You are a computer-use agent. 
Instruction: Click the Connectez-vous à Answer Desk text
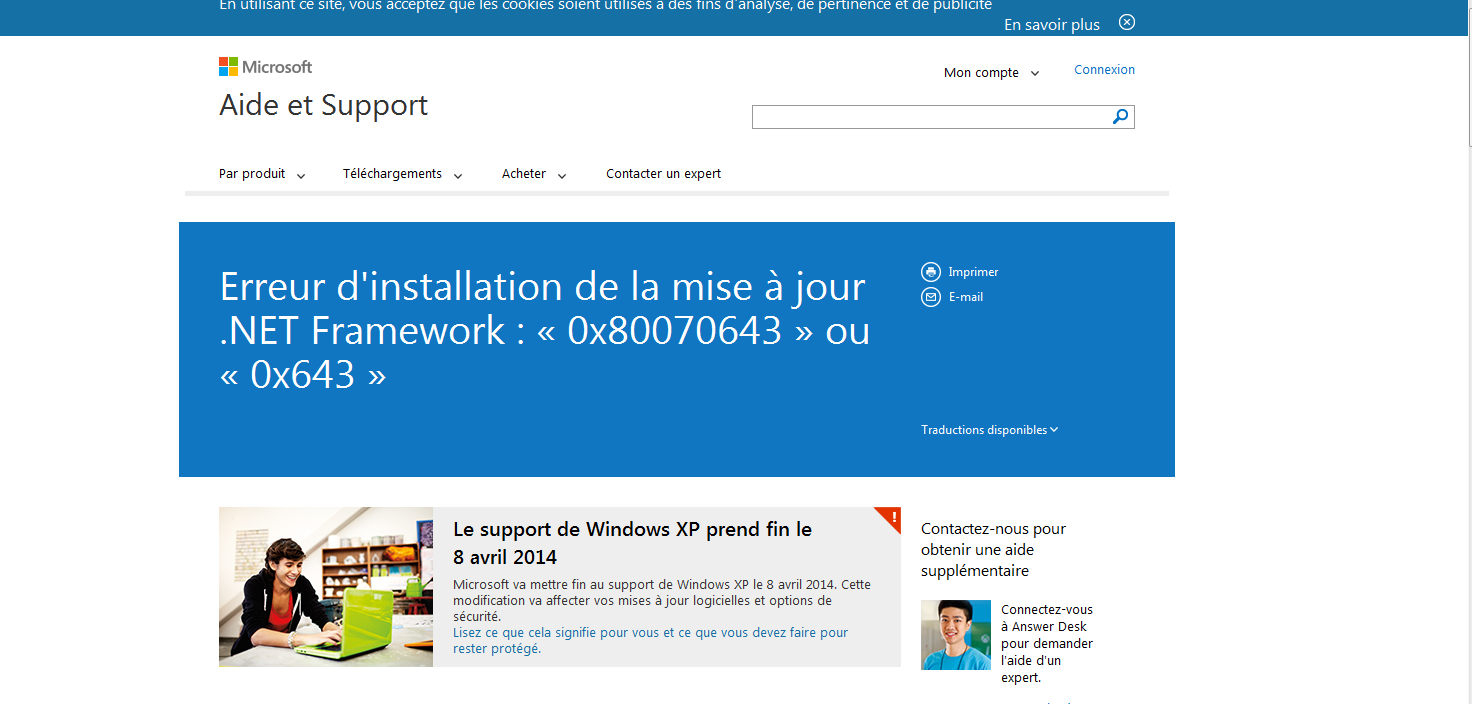coord(1047,644)
